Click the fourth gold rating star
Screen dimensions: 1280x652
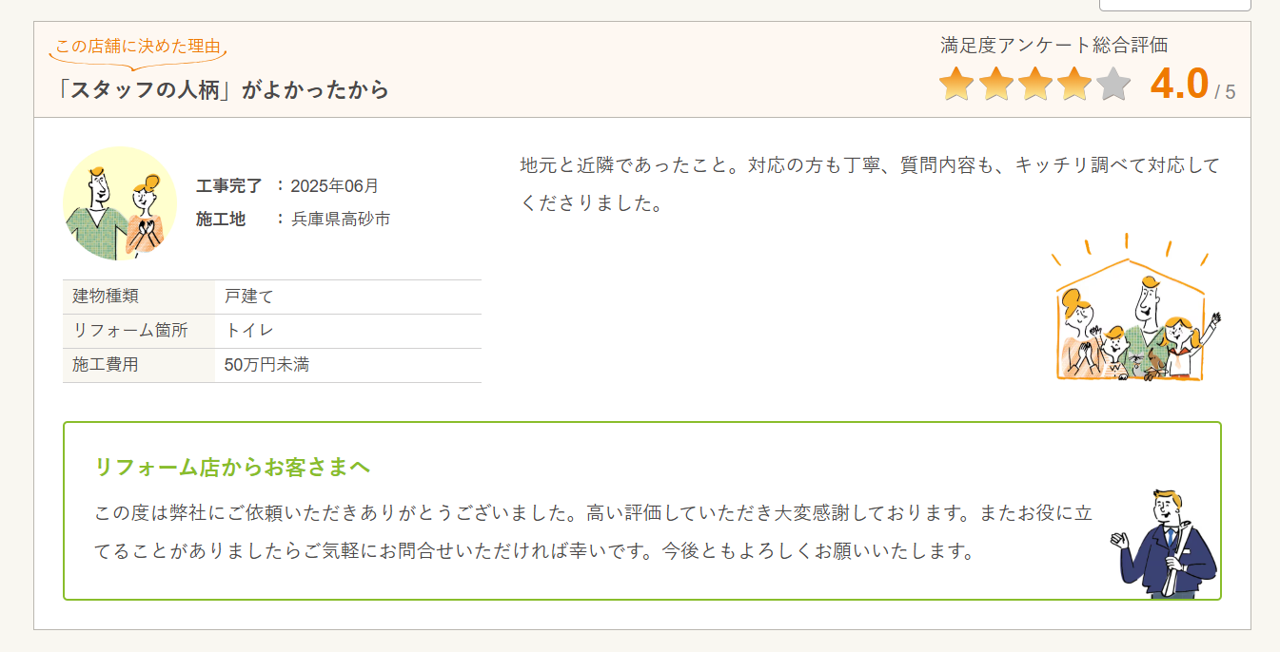(x=1074, y=85)
